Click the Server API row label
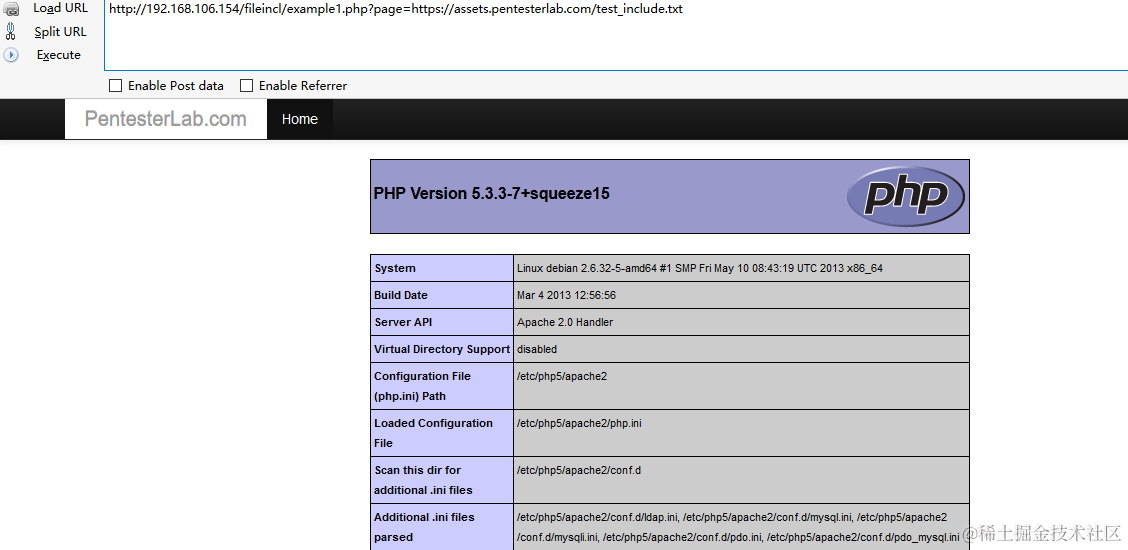This screenshot has width=1128, height=550. tap(403, 322)
